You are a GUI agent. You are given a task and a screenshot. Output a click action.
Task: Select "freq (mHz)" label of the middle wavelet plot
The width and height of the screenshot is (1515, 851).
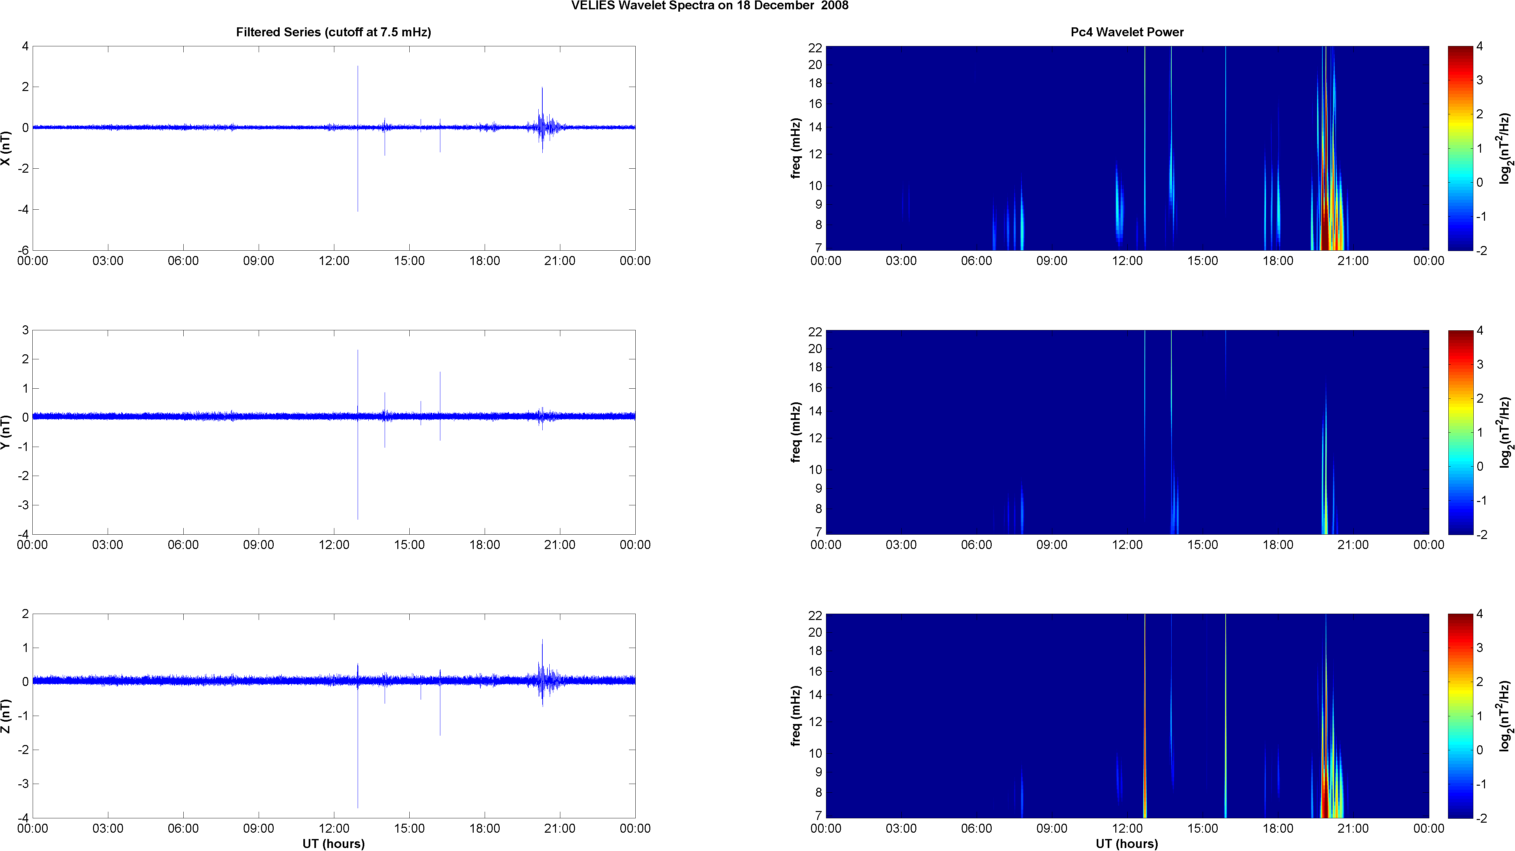(796, 432)
